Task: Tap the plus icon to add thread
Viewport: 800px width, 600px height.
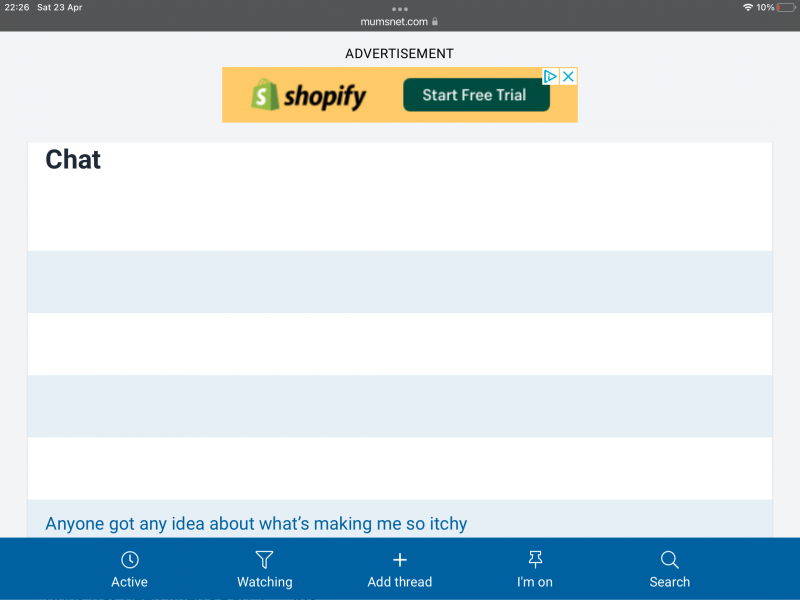Action: 399,560
